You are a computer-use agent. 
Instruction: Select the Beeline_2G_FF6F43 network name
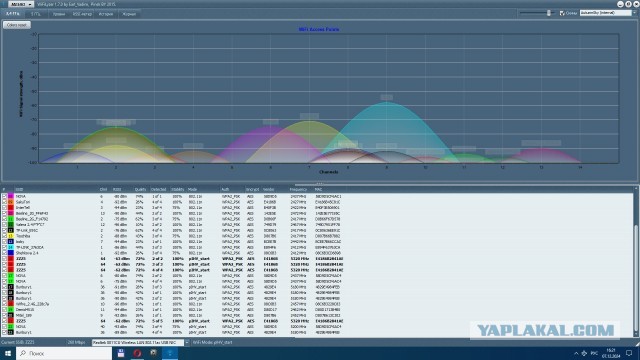(32, 213)
